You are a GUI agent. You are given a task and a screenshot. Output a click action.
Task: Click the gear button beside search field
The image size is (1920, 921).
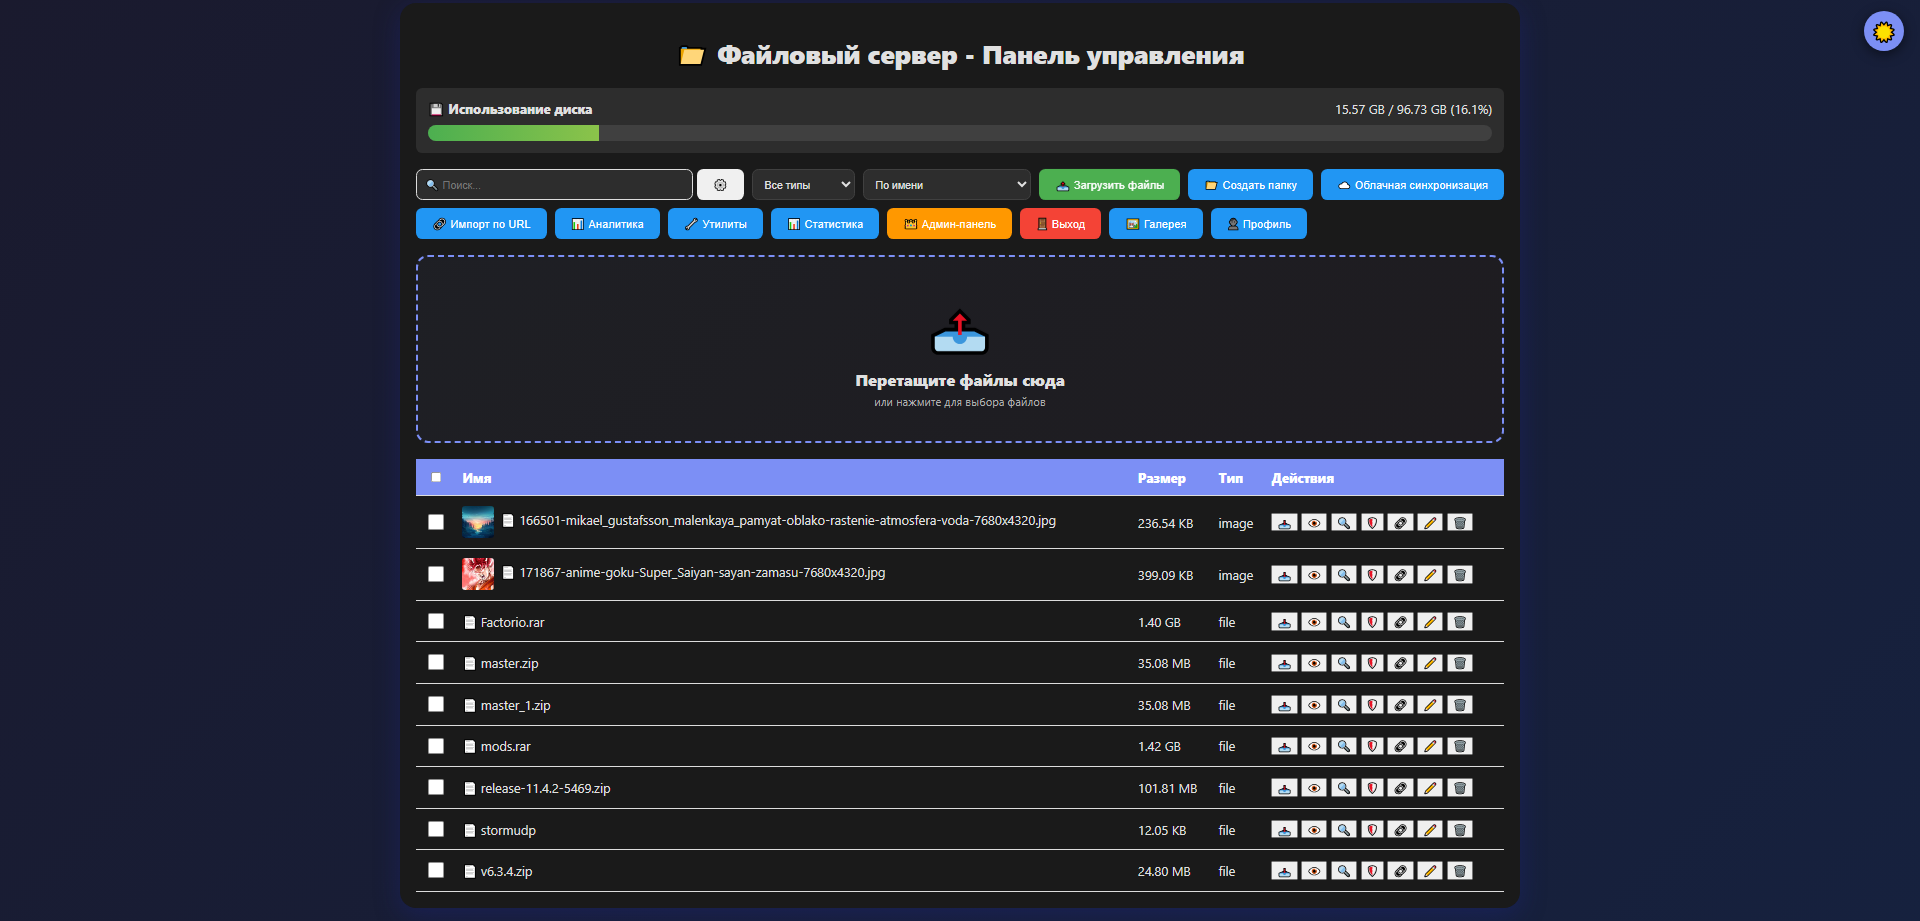pyautogui.click(x=720, y=185)
